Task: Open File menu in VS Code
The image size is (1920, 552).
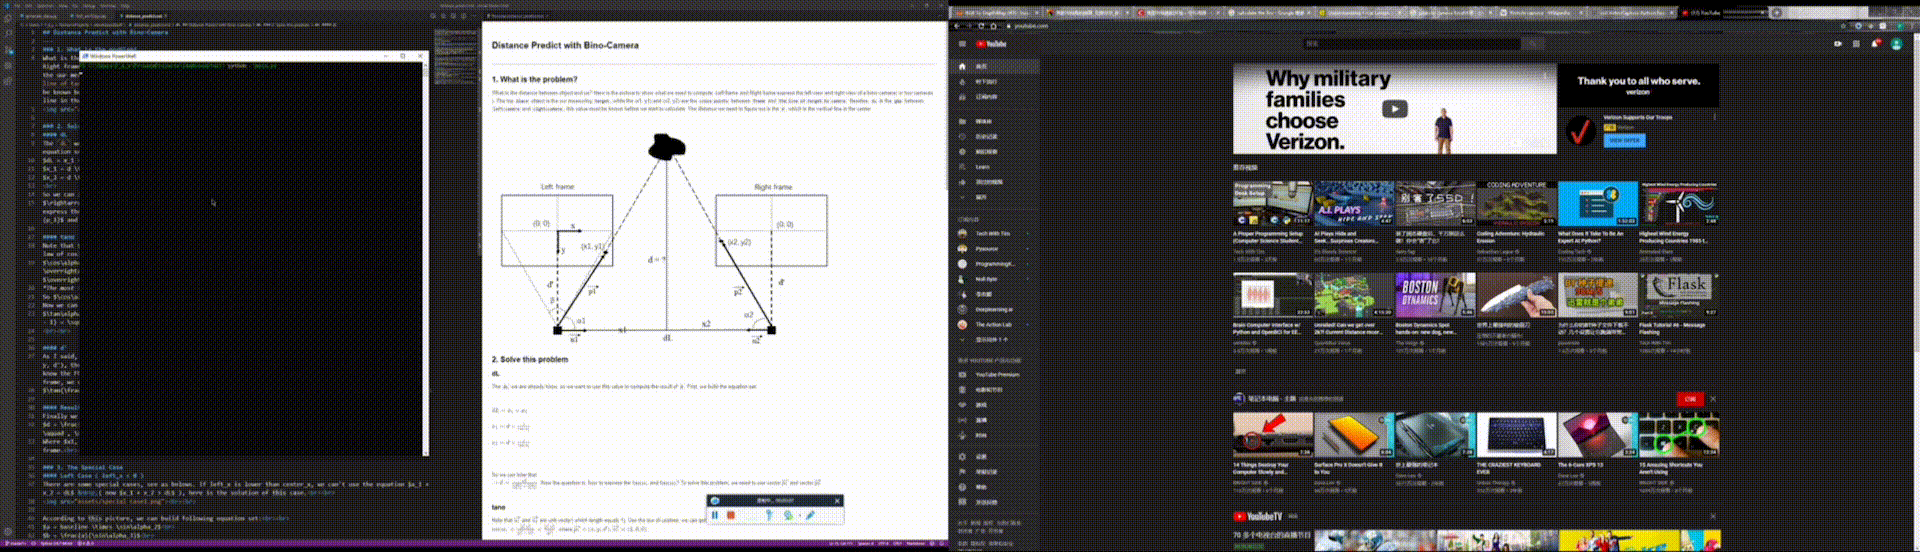Action: pyautogui.click(x=17, y=5)
